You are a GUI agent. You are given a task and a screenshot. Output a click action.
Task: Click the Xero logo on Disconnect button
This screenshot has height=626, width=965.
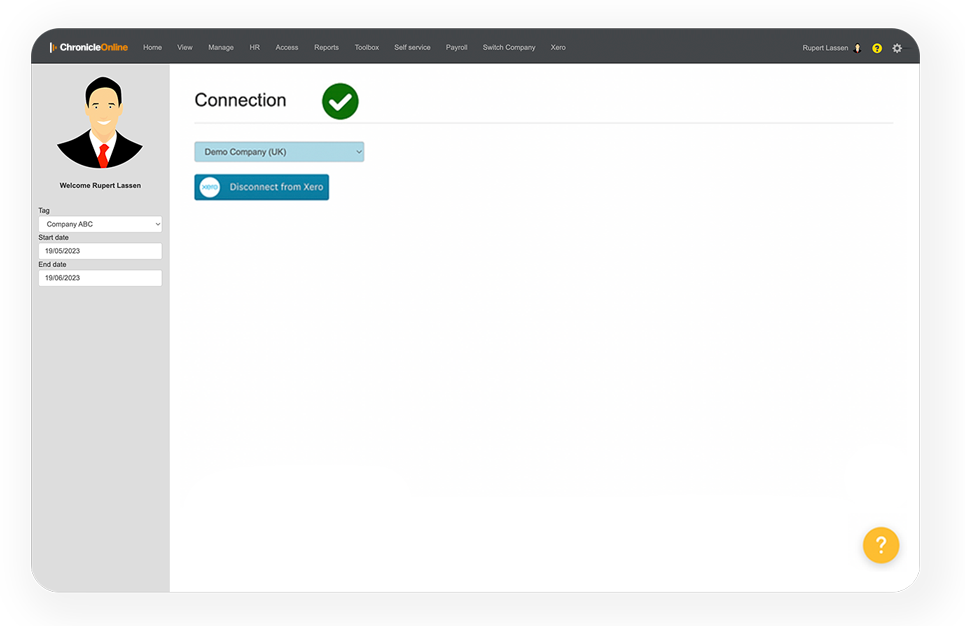tap(210, 187)
